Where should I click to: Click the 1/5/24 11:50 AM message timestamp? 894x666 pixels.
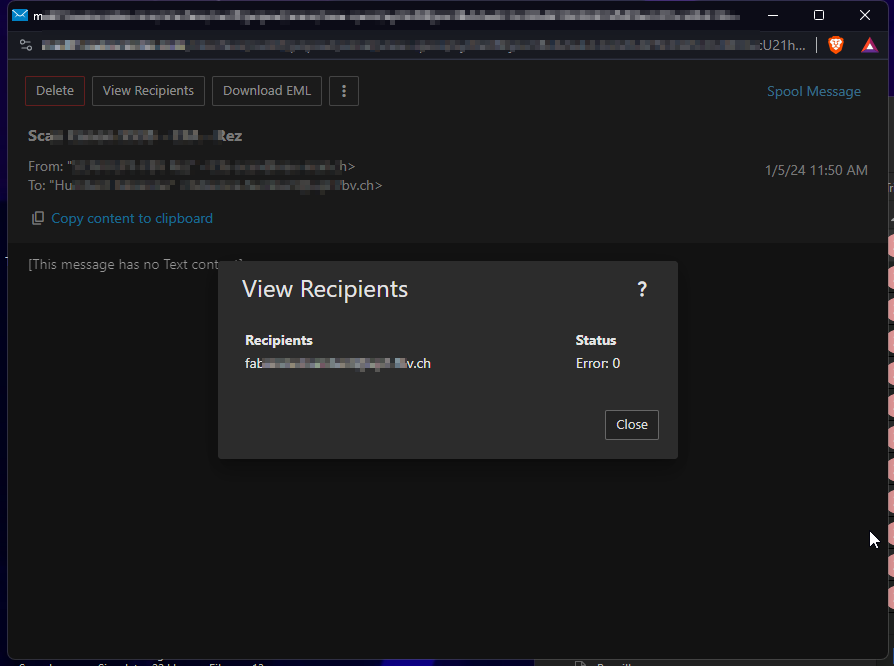pos(816,170)
